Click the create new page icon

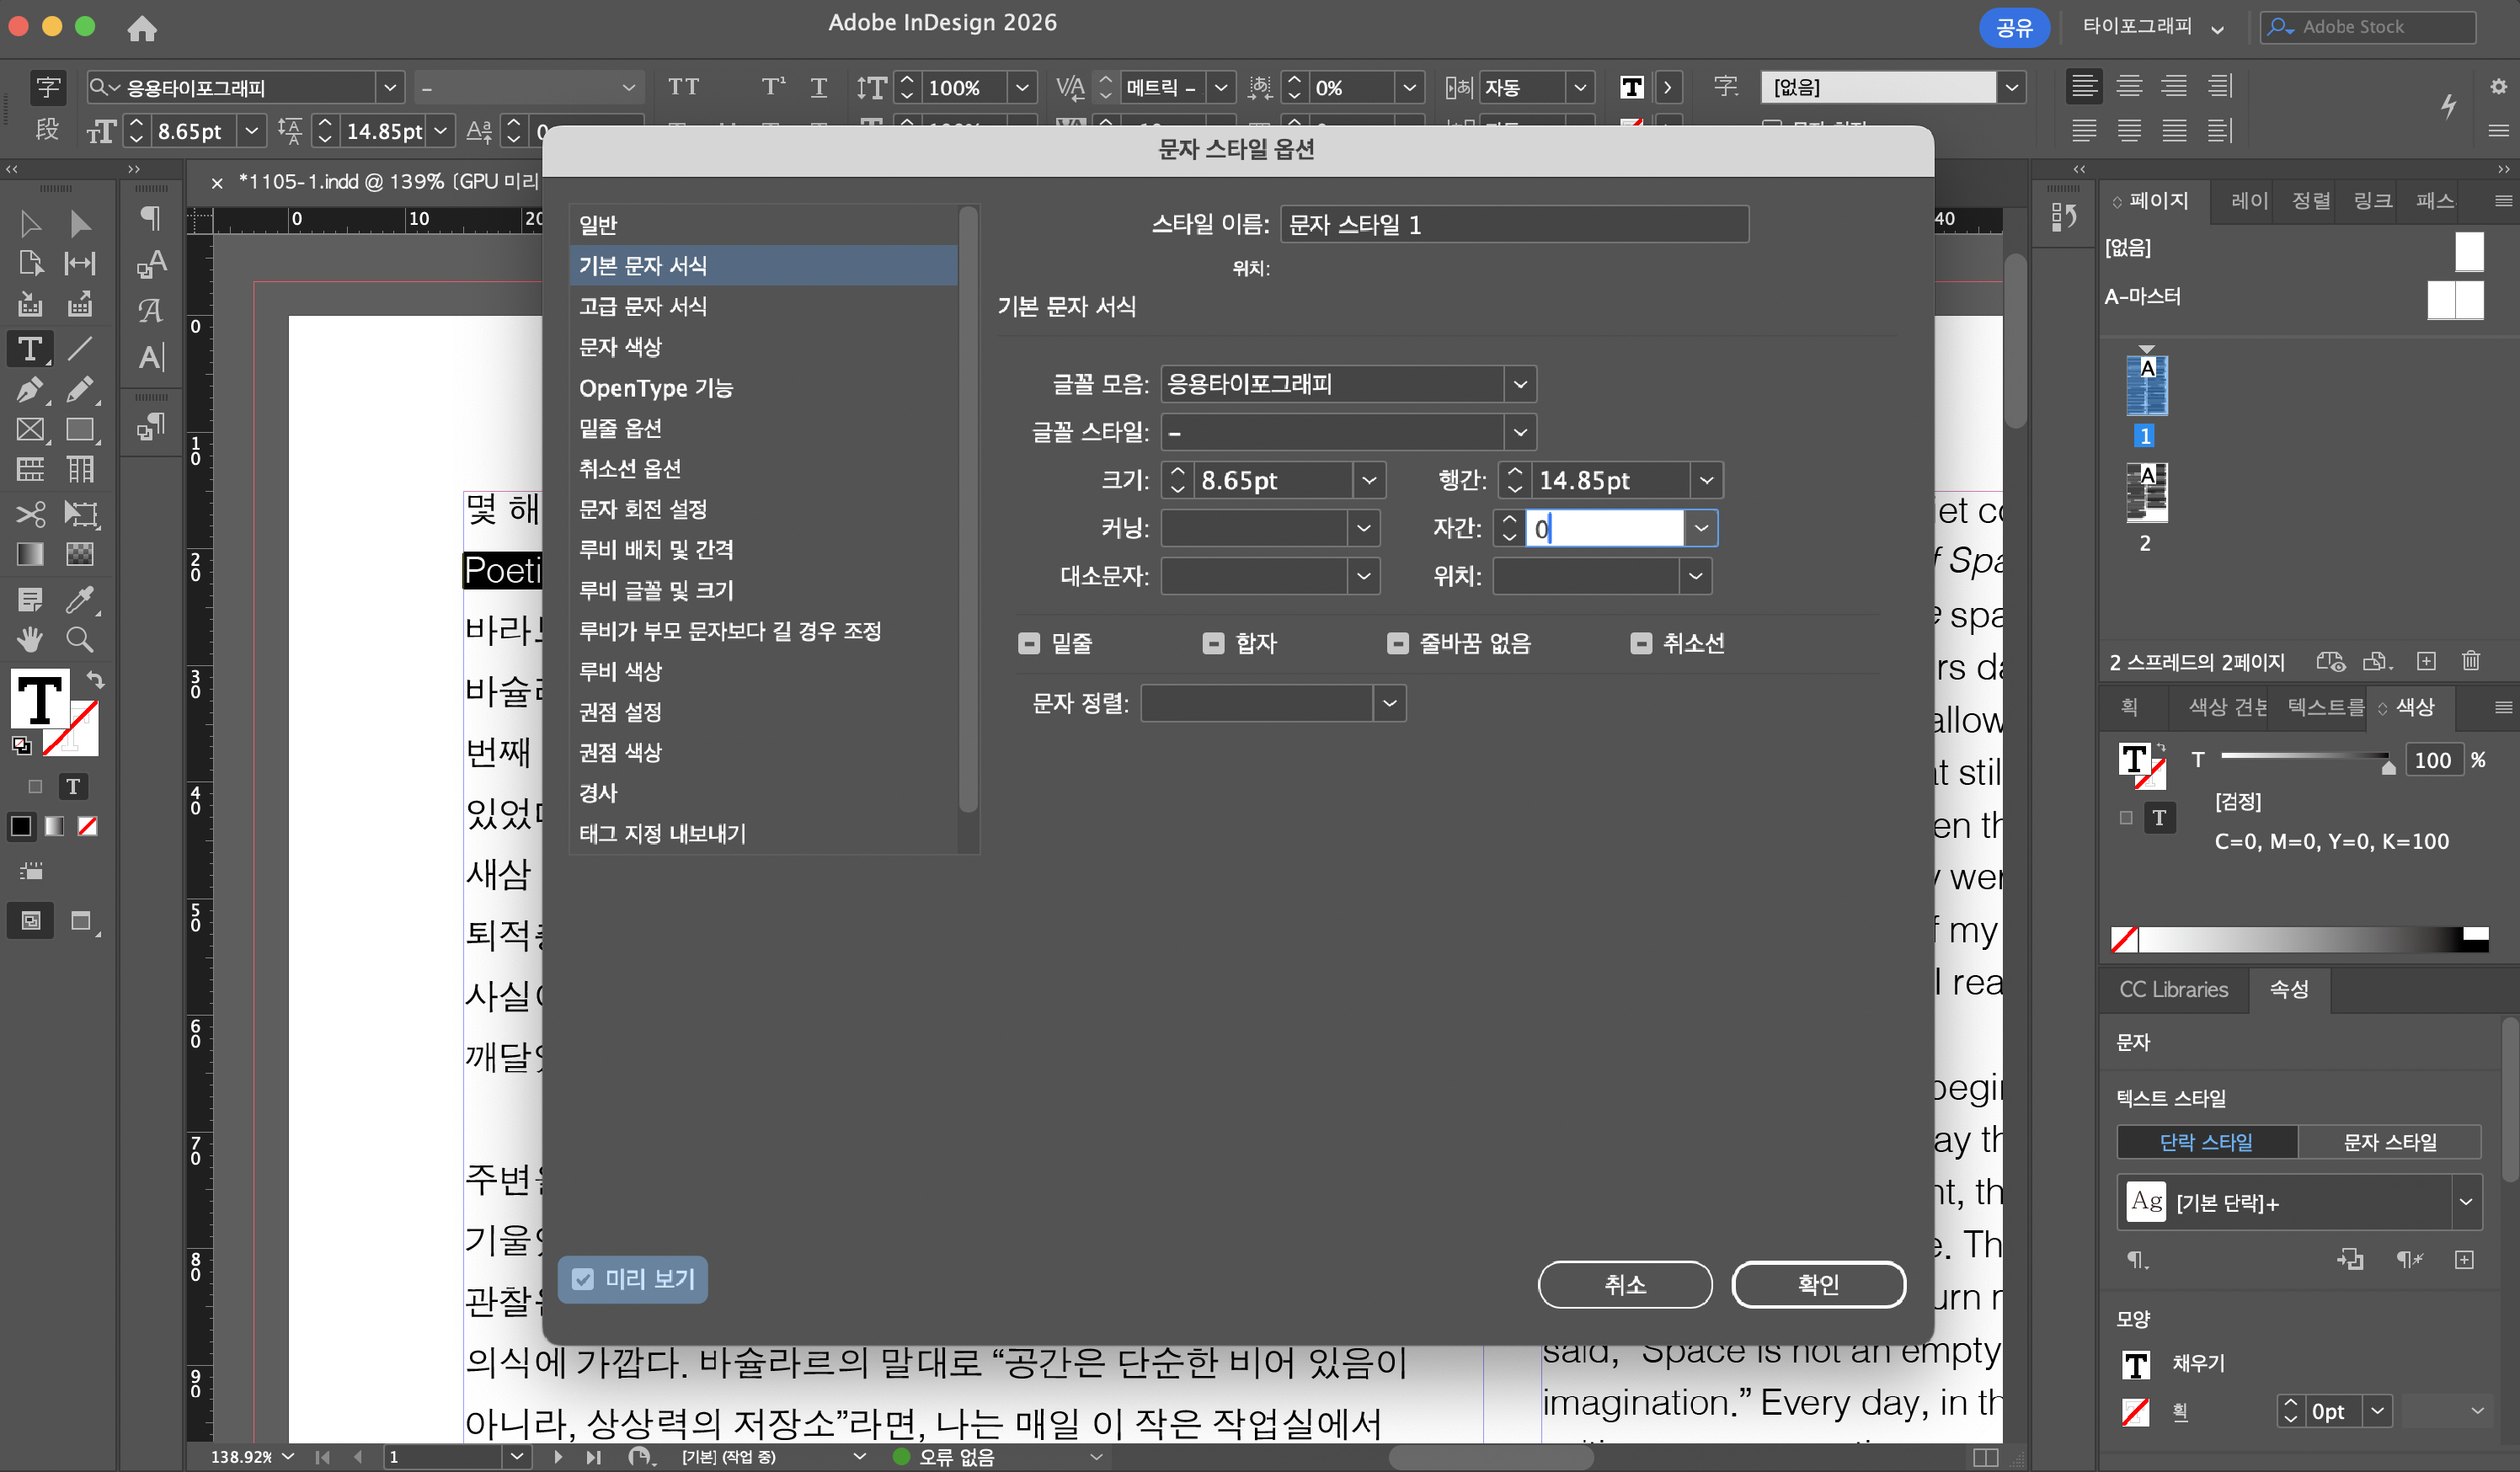click(x=2426, y=661)
